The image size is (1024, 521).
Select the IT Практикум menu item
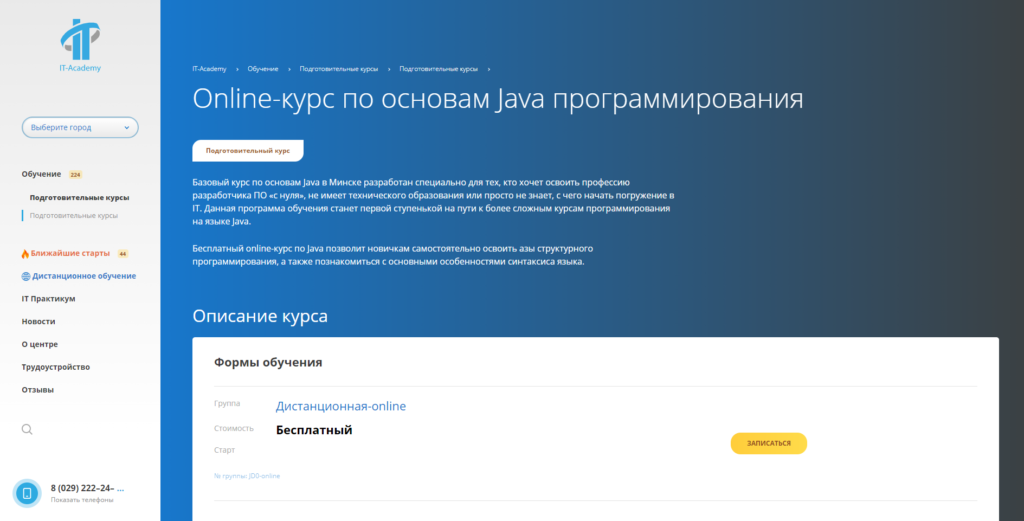pyautogui.click(x=48, y=299)
